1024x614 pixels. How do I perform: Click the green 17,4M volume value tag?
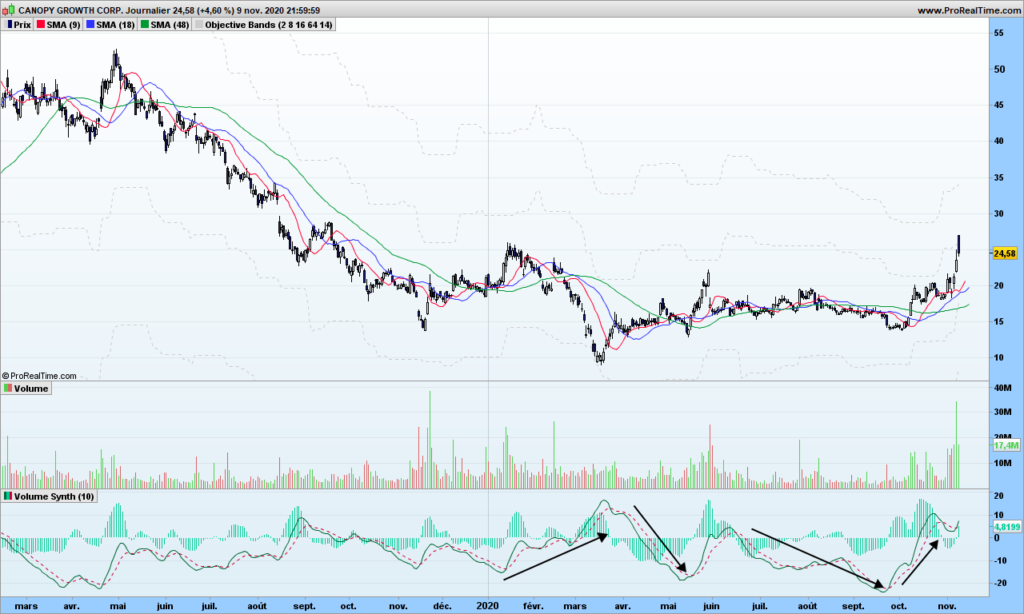[x=1006, y=445]
